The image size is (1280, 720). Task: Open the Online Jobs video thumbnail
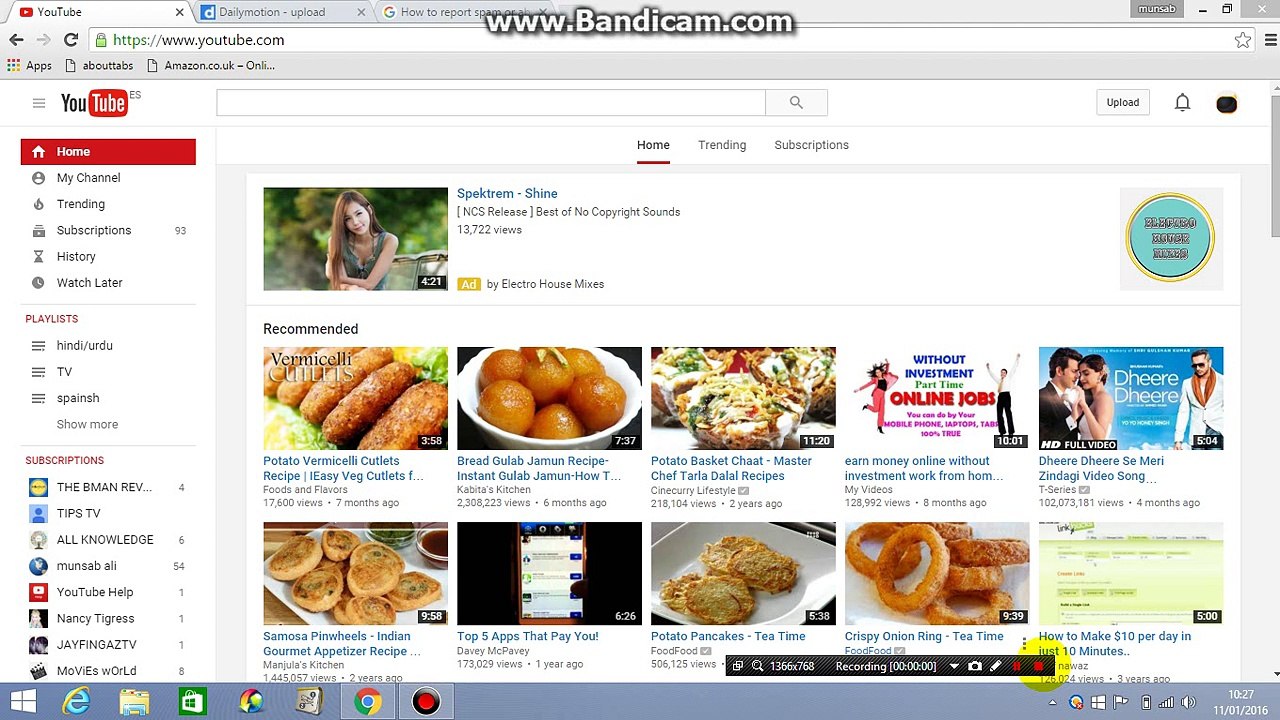(x=937, y=398)
